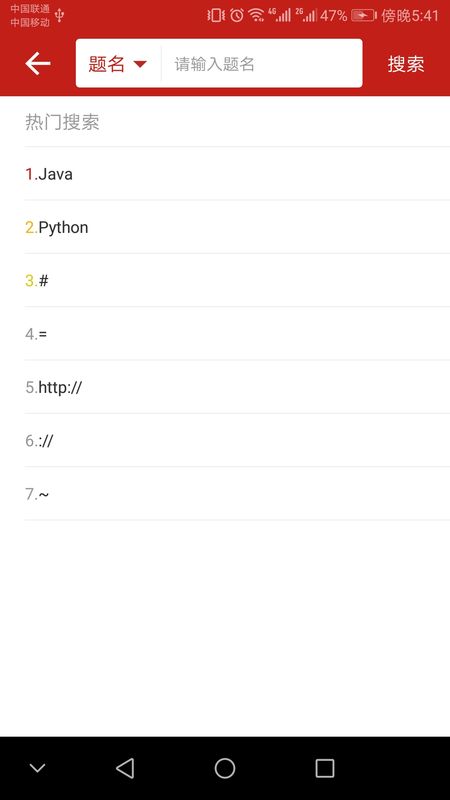Open the 题名 search type dropdown
450x800 pixels.
(118, 64)
